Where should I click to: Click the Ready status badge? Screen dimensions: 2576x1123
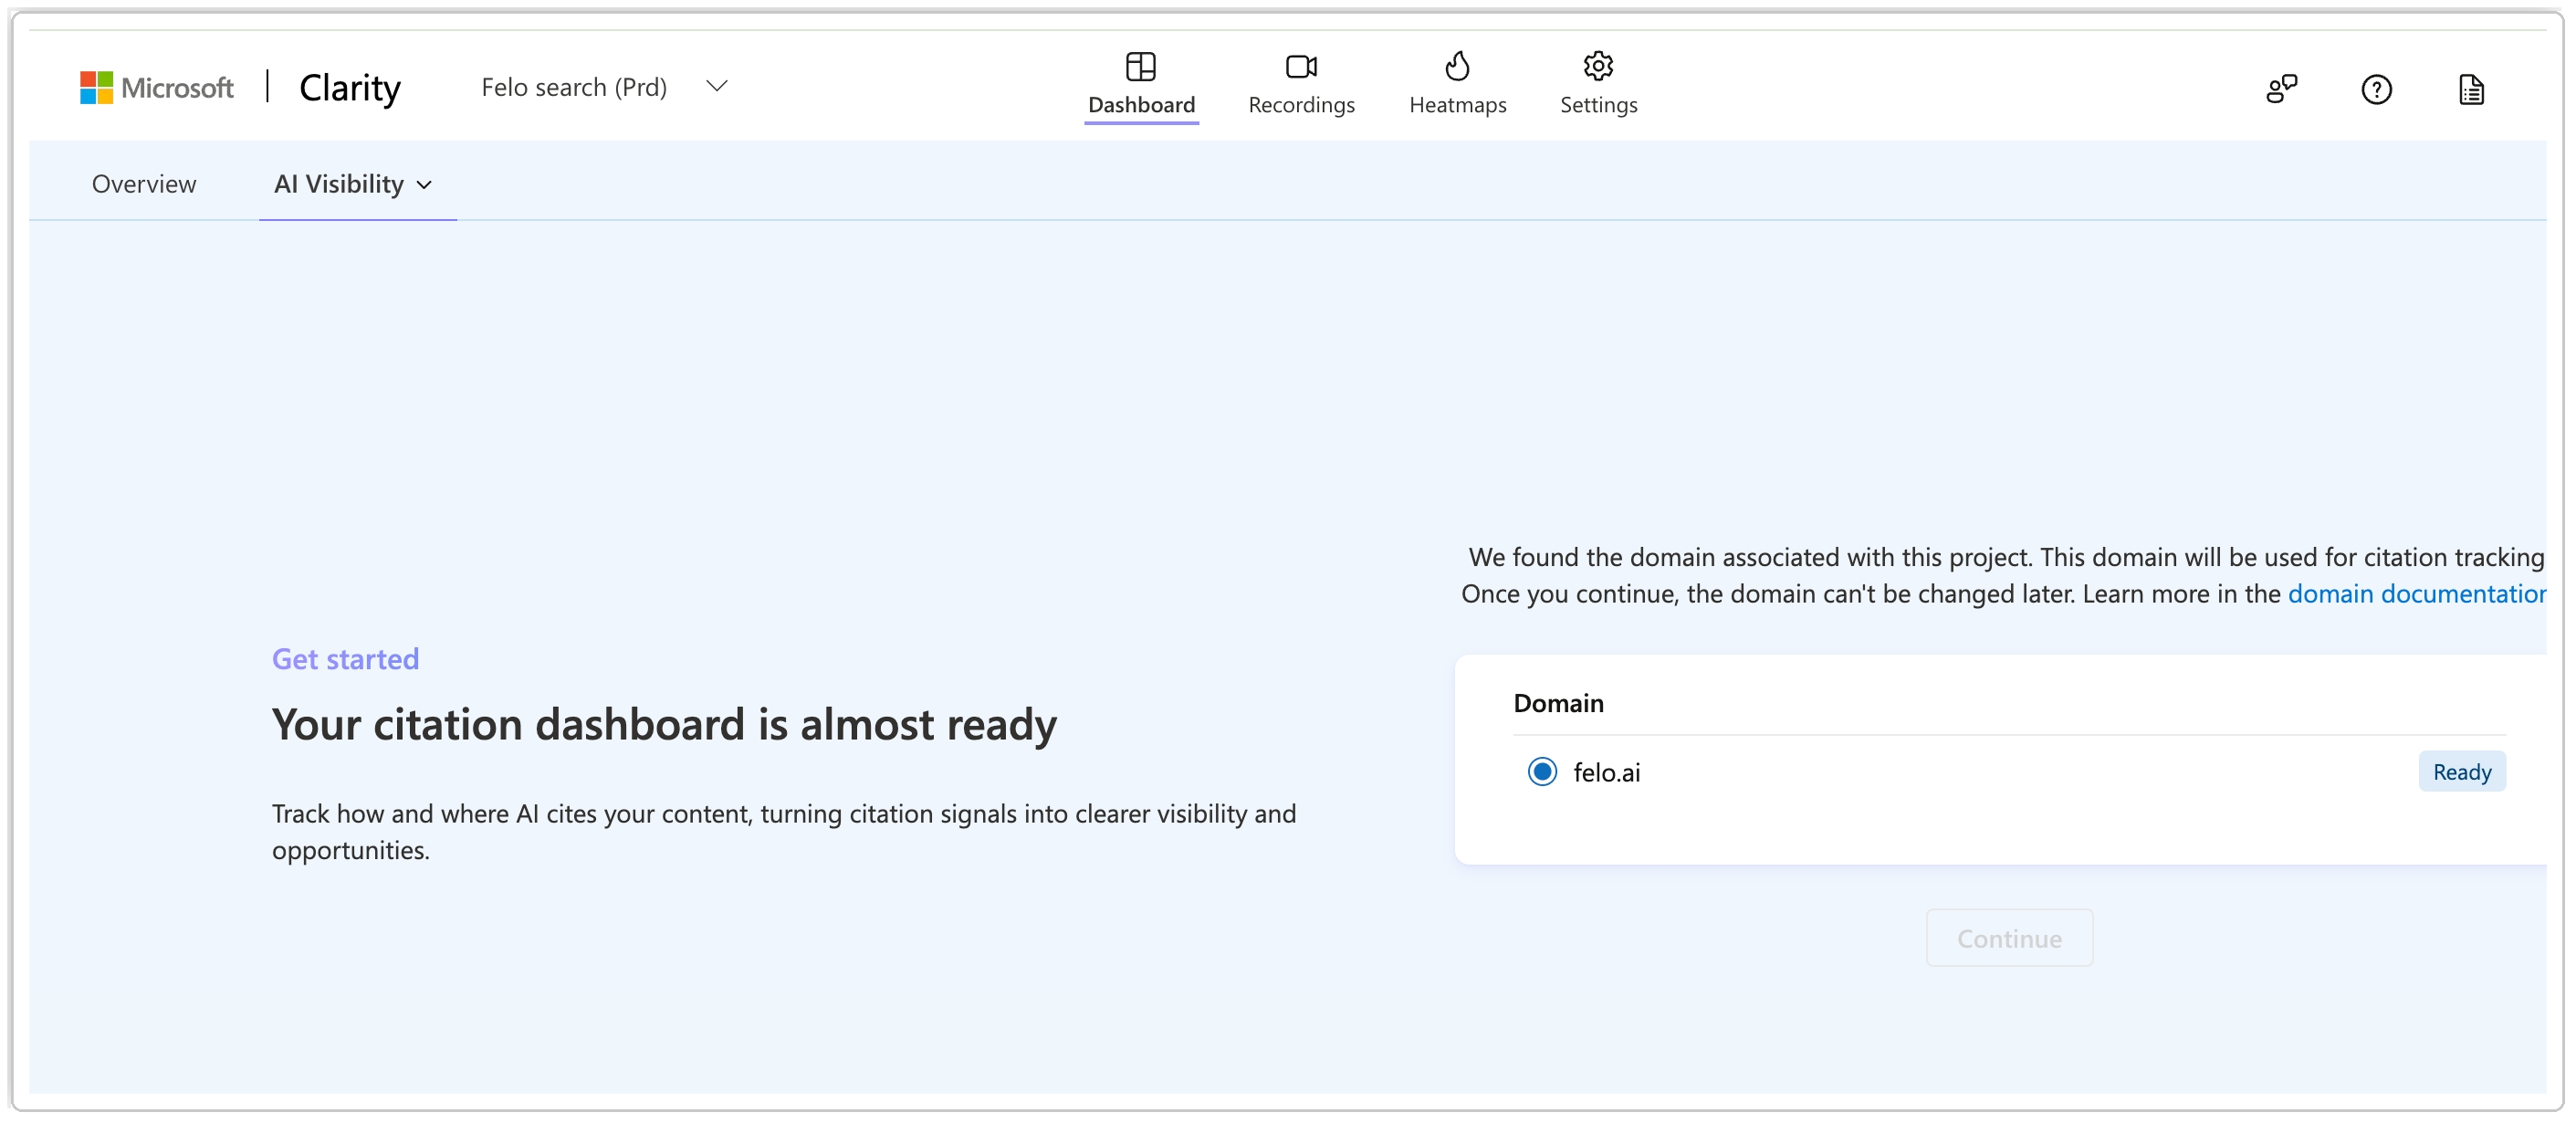[x=2461, y=771]
